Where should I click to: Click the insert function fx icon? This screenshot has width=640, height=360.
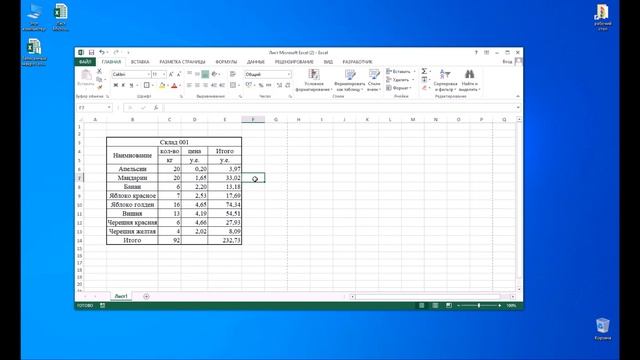point(156,108)
